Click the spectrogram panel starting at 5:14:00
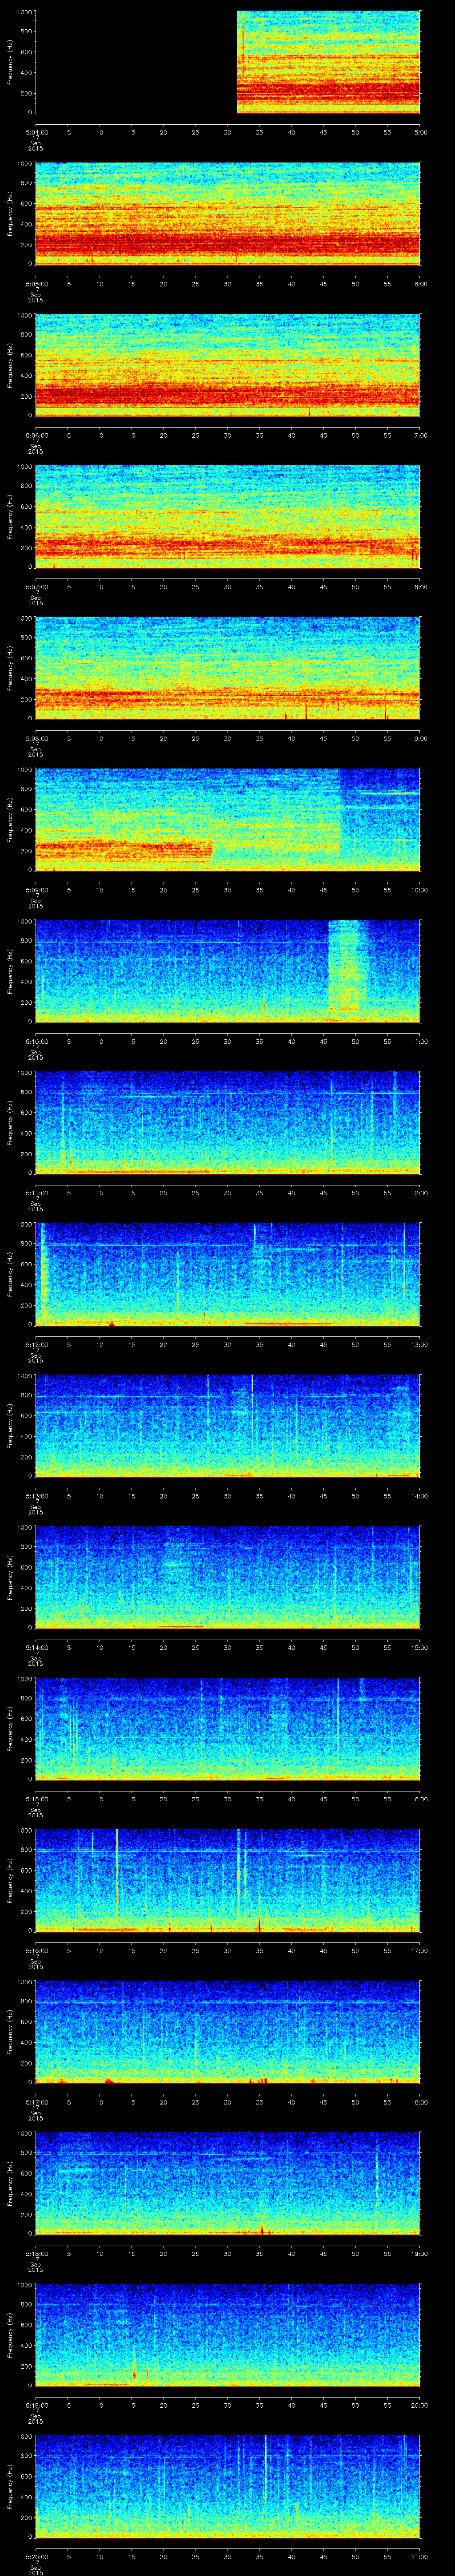The image size is (455, 2576). pyautogui.click(x=227, y=1577)
